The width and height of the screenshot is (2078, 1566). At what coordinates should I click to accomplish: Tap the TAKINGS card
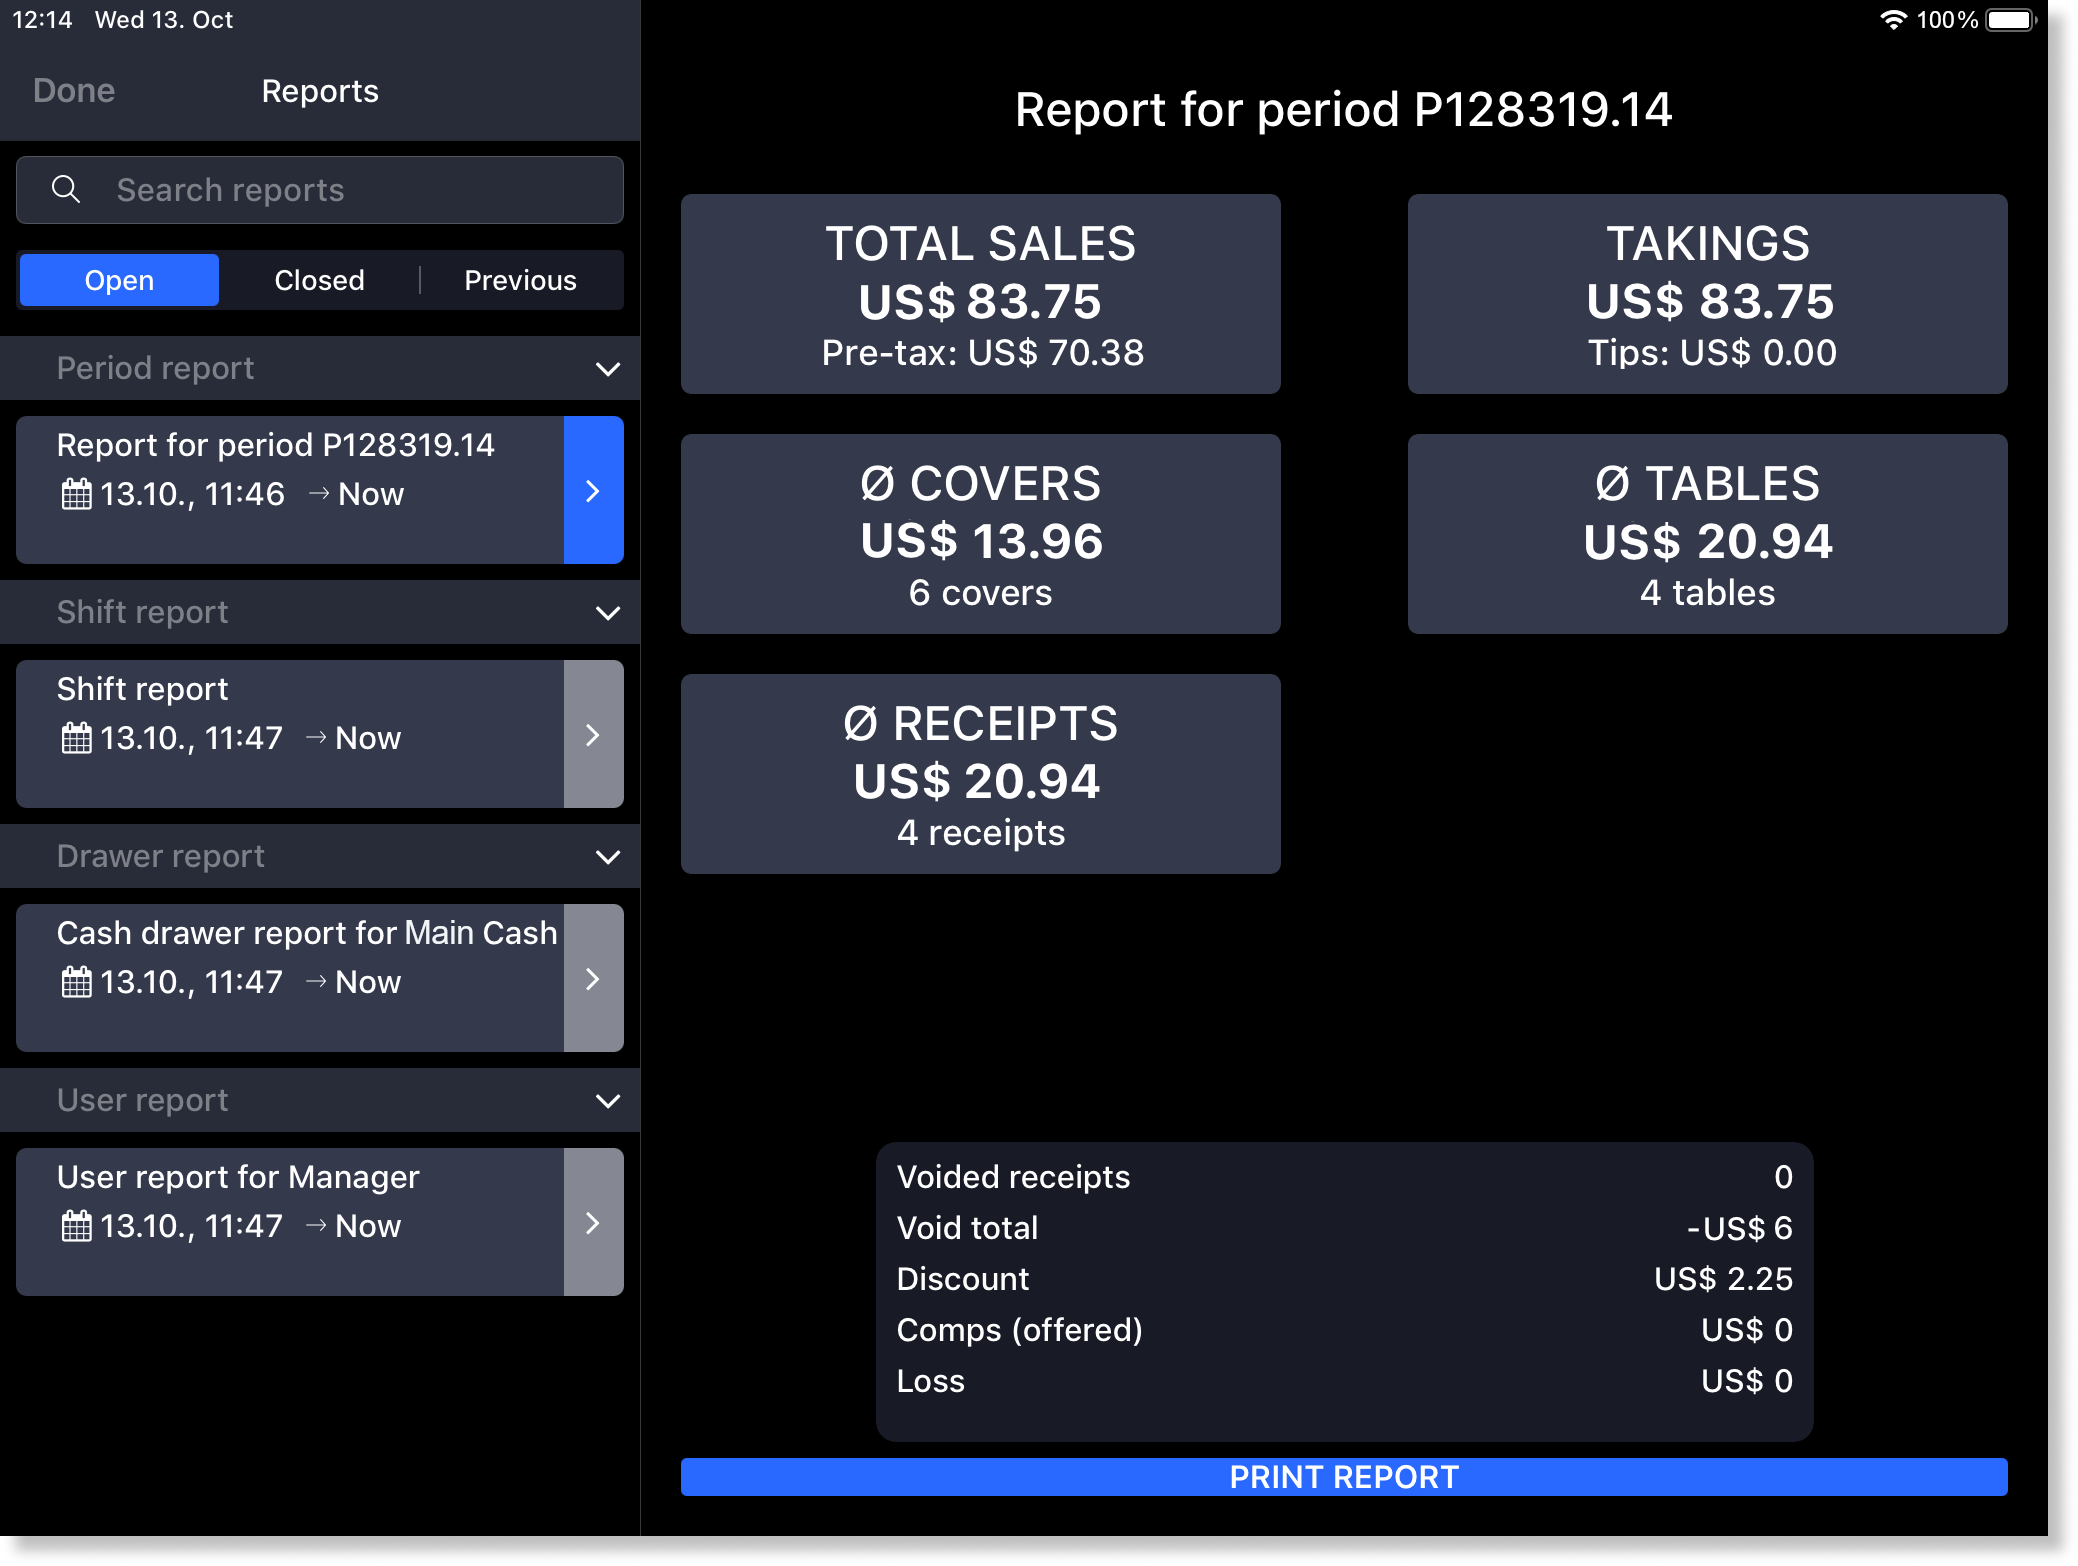pyautogui.click(x=1708, y=294)
